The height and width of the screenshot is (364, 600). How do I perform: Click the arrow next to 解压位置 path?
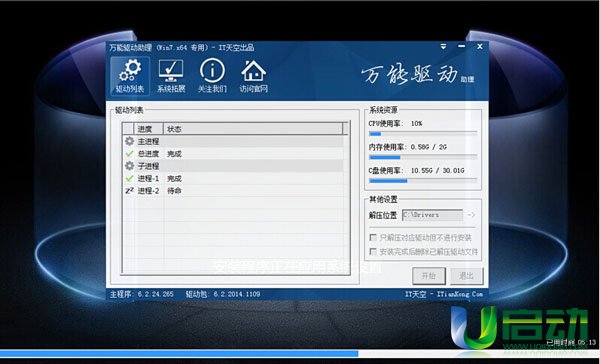point(471,215)
